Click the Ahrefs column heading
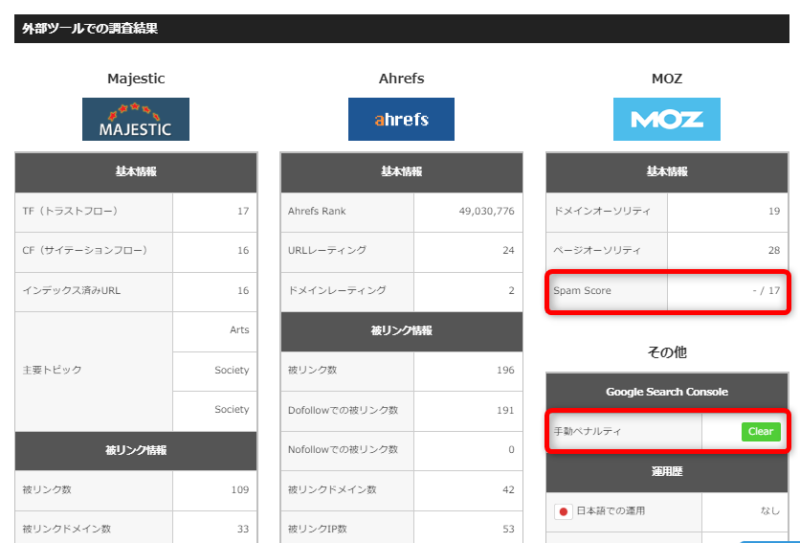Image resolution: width=800 pixels, height=543 pixels. 401,79
